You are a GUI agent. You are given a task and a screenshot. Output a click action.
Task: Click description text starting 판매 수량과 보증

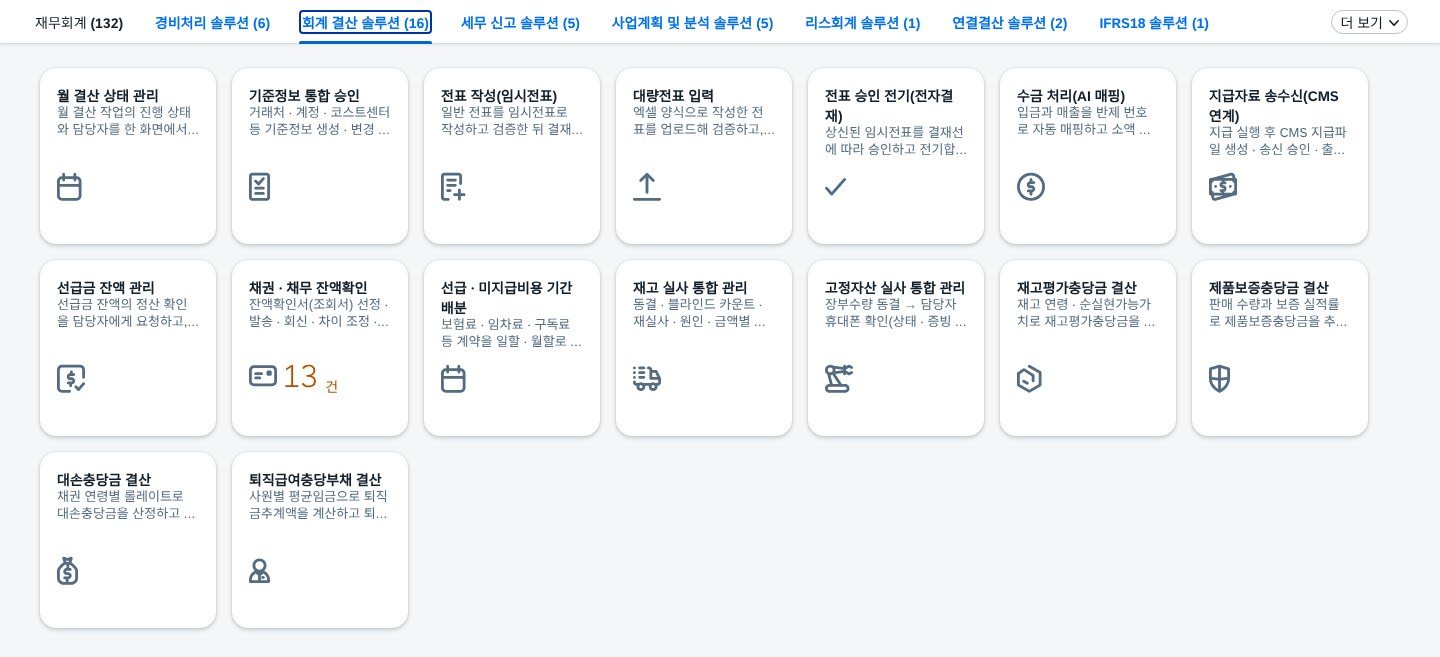1278,313
